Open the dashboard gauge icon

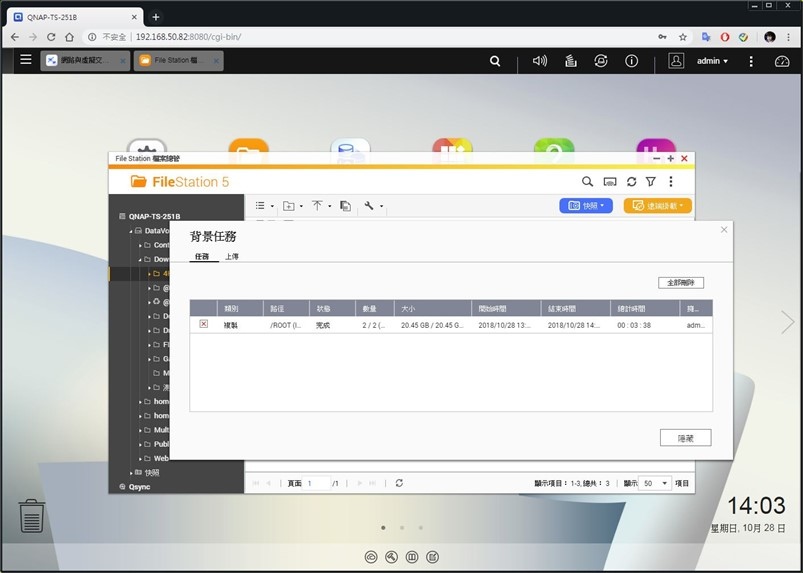click(781, 61)
